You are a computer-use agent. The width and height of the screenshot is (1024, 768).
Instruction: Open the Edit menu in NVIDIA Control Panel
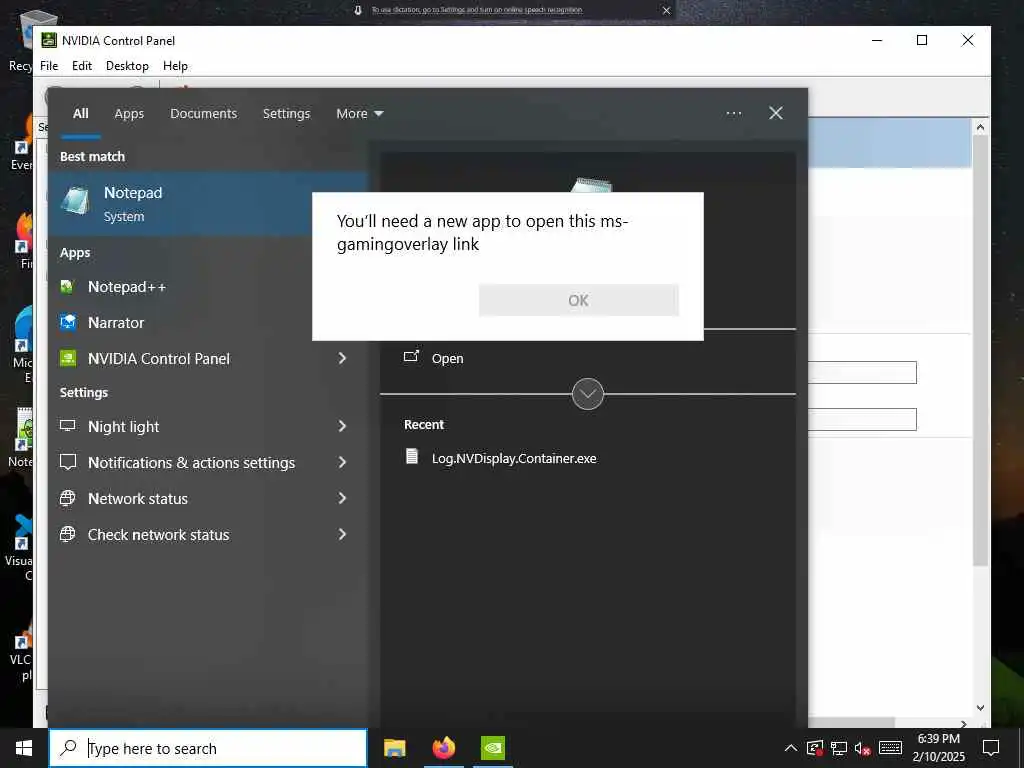point(82,66)
